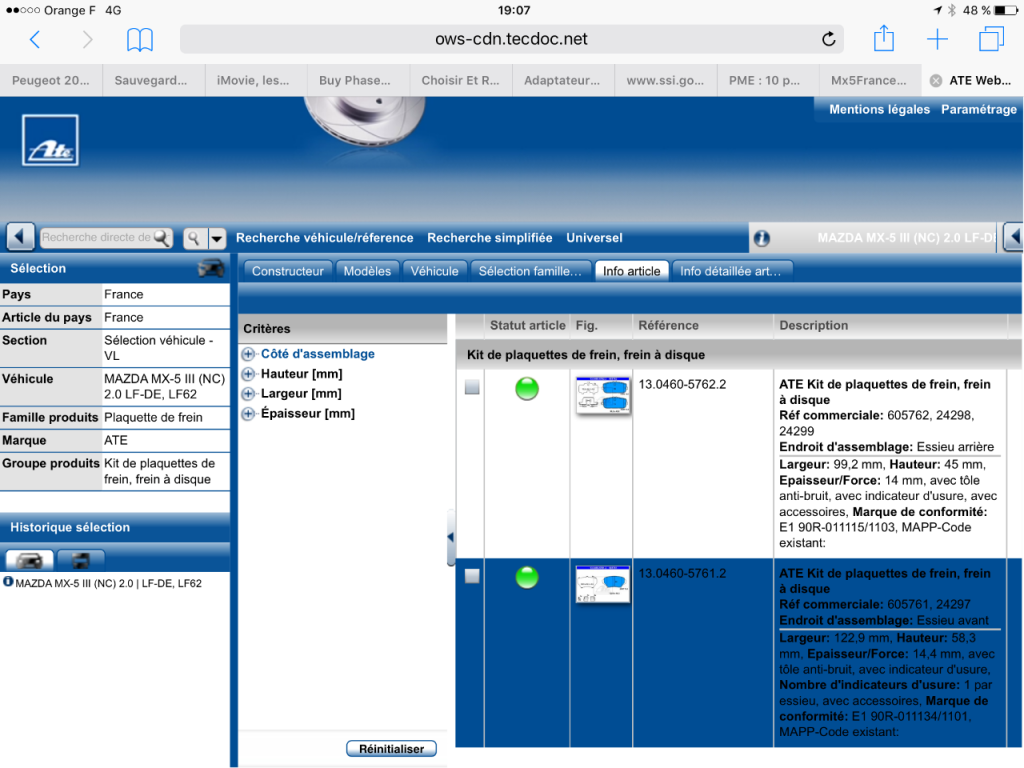Tap the Safari share icon
The height and width of the screenshot is (768, 1024).
[x=884, y=38]
